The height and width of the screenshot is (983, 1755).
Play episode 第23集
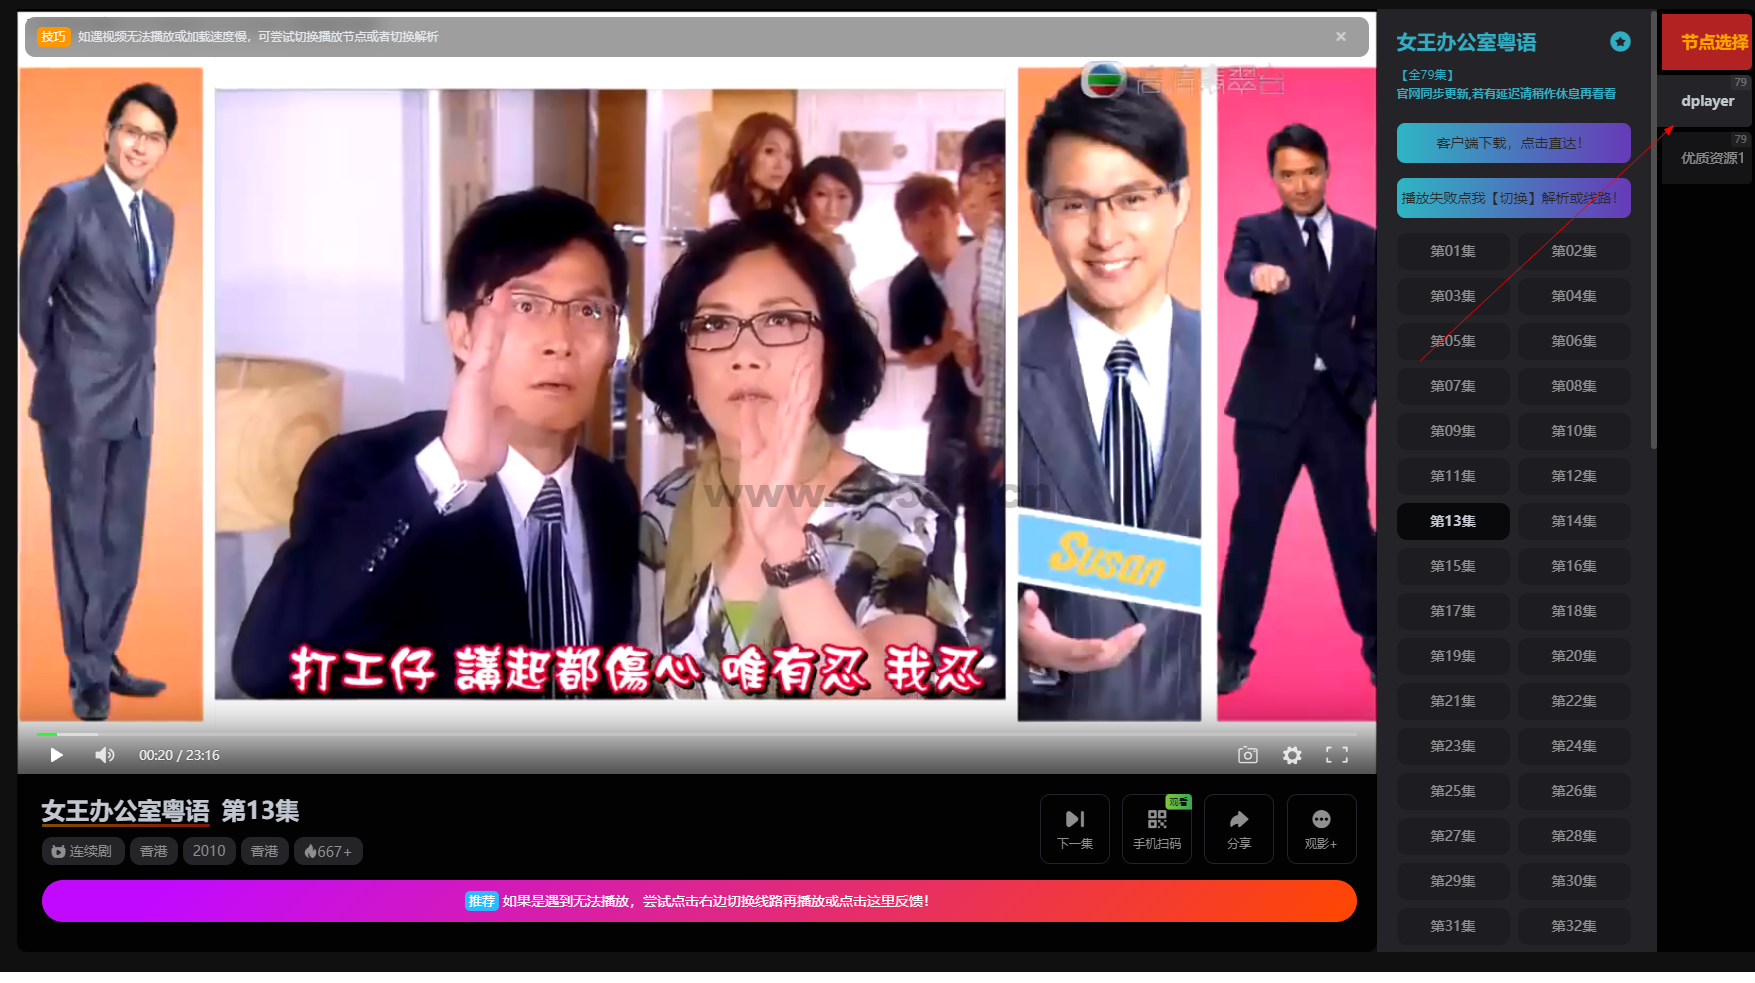[1453, 746]
